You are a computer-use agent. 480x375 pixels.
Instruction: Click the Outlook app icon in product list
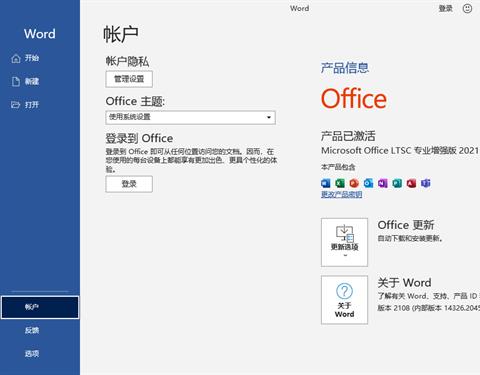tap(368, 183)
